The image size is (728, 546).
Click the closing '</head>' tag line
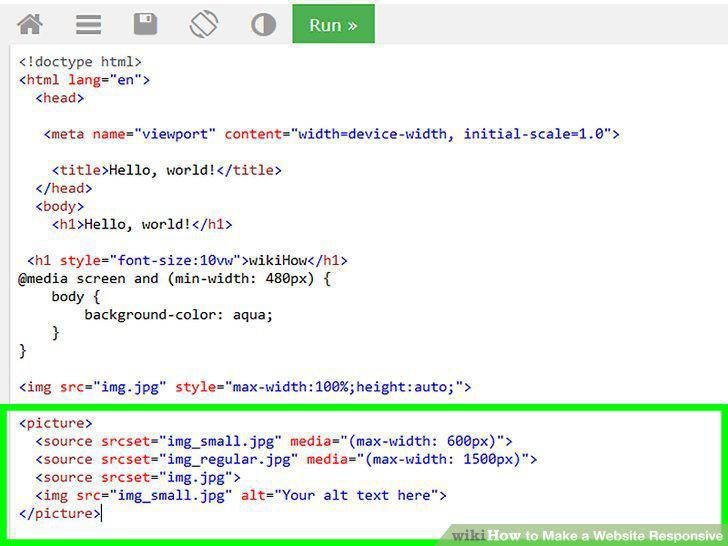click(x=64, y=188)
